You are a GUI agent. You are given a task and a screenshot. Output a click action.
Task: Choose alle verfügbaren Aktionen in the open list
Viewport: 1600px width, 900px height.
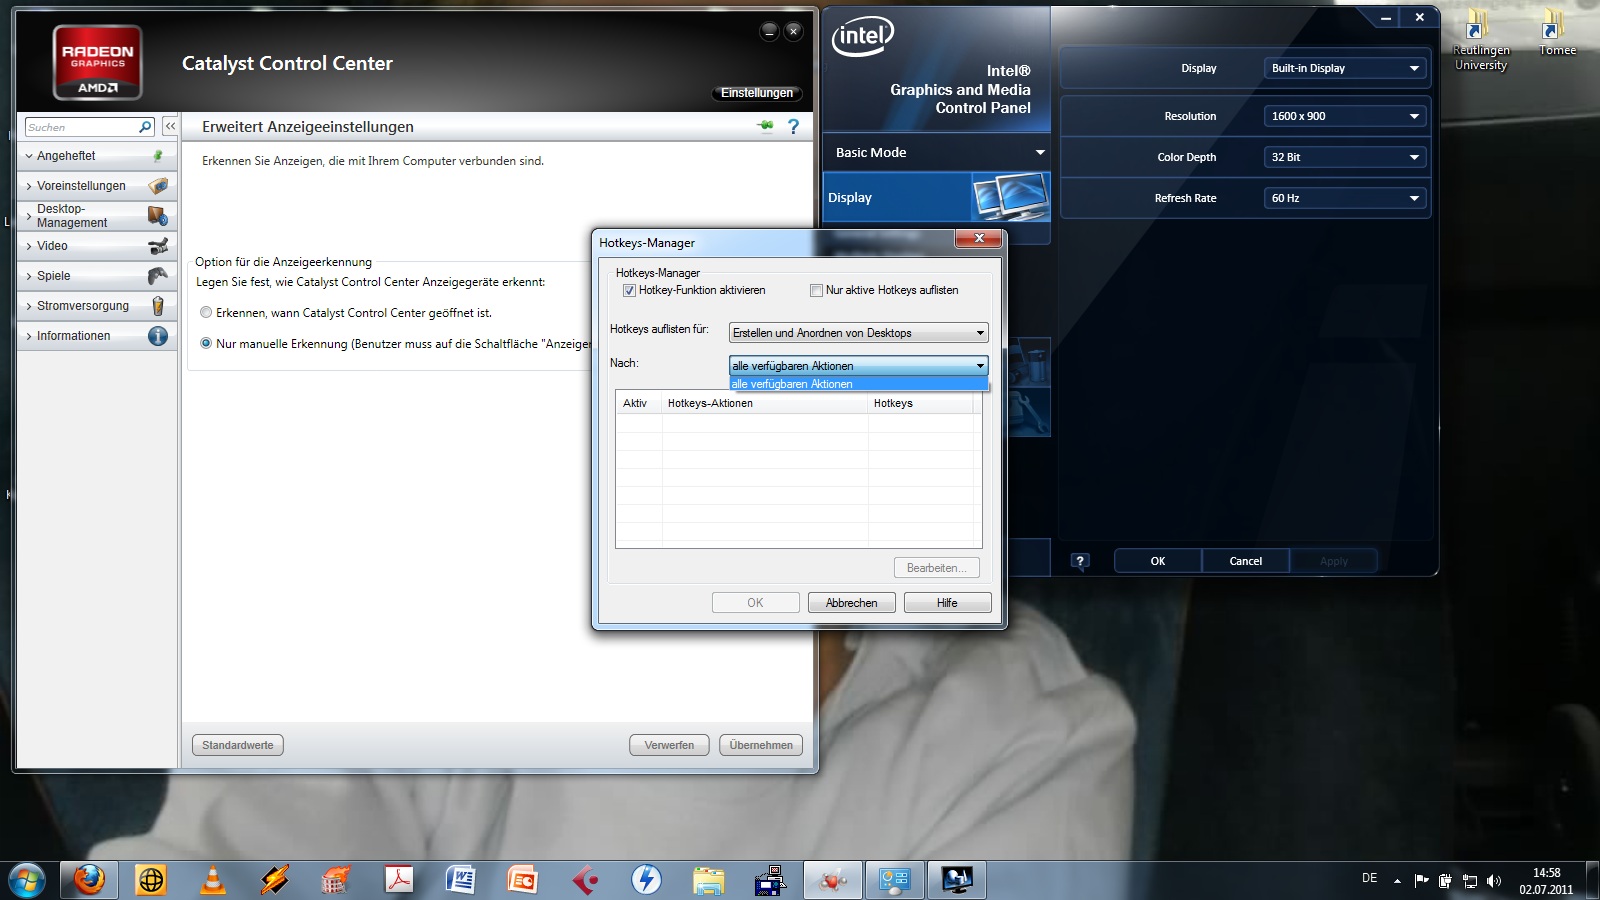tap(859, 384)
